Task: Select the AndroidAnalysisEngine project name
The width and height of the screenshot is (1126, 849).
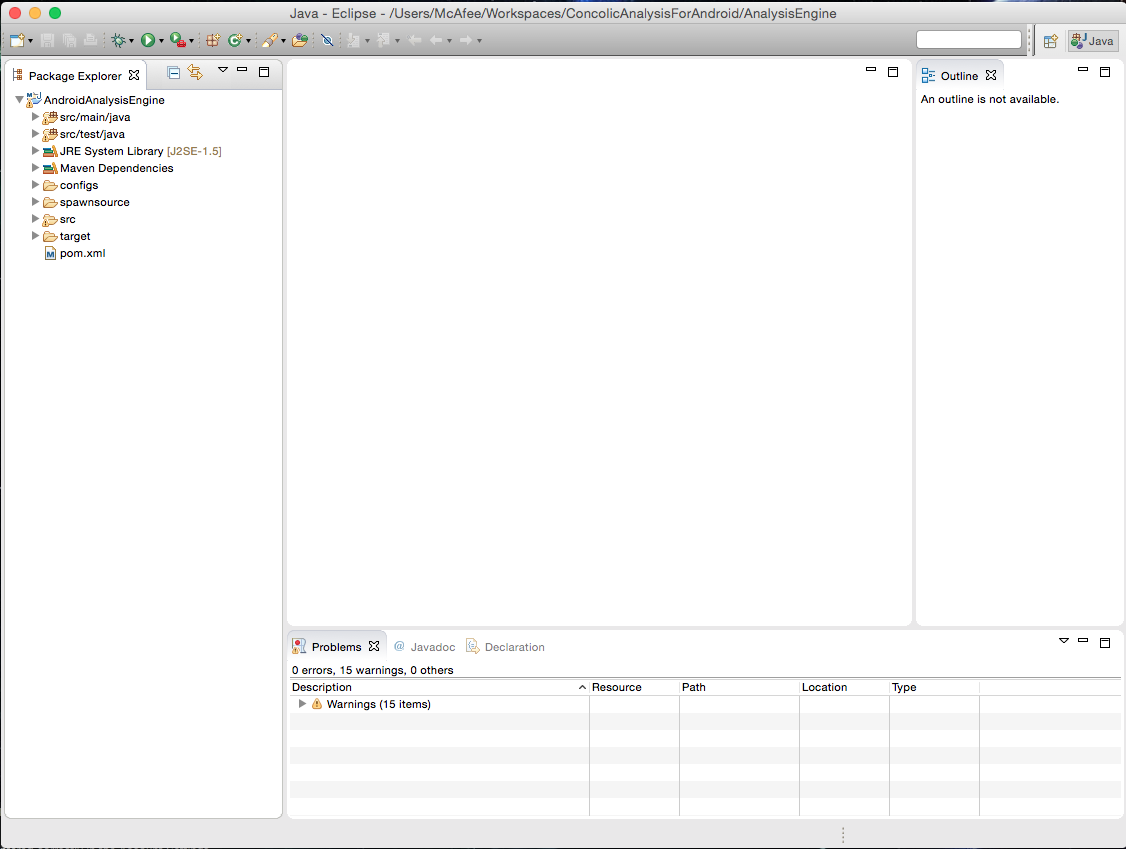Action: point(104,100)
